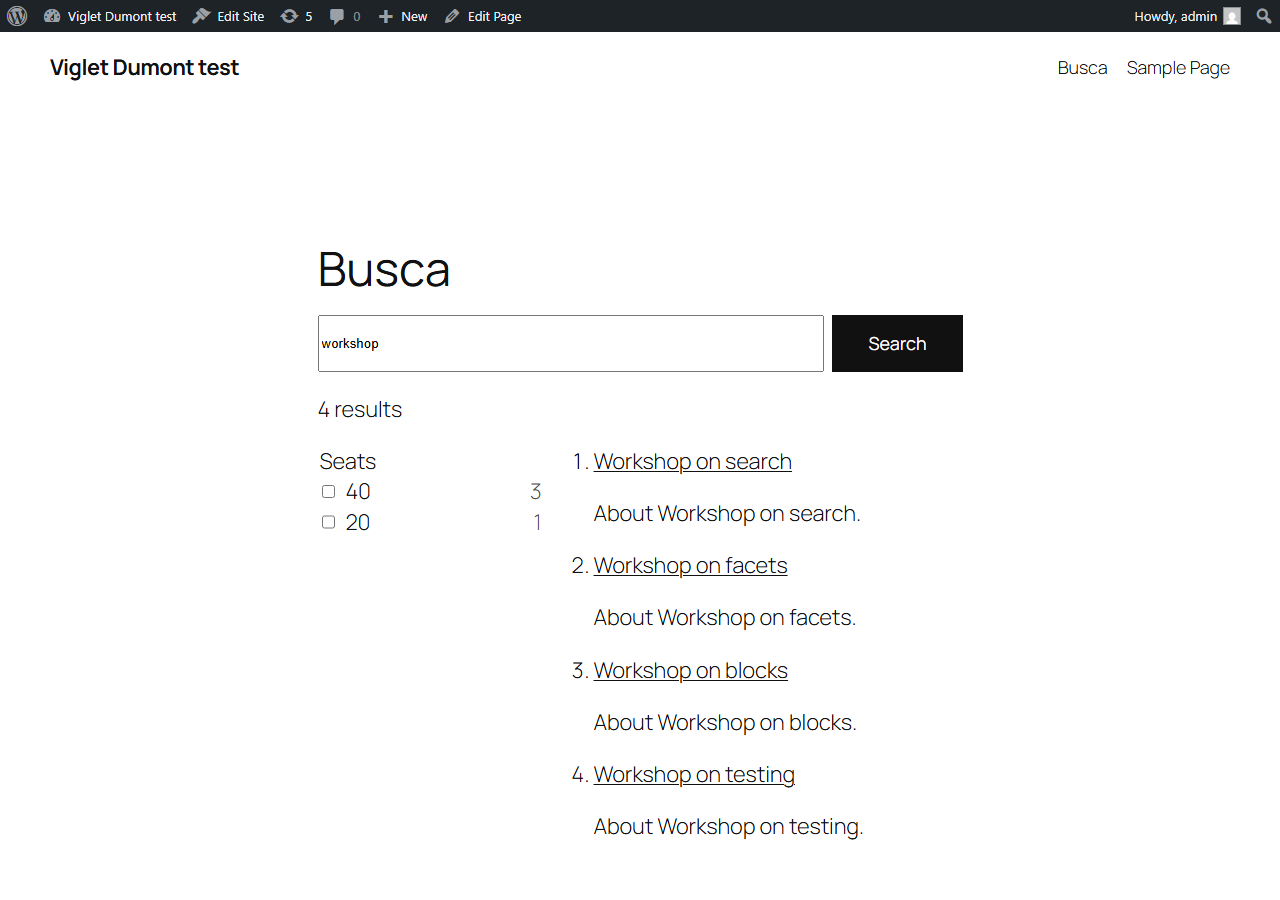Open the 5 pending updates icon
This screenshot has height=900, width=1280.
point(296,16)
